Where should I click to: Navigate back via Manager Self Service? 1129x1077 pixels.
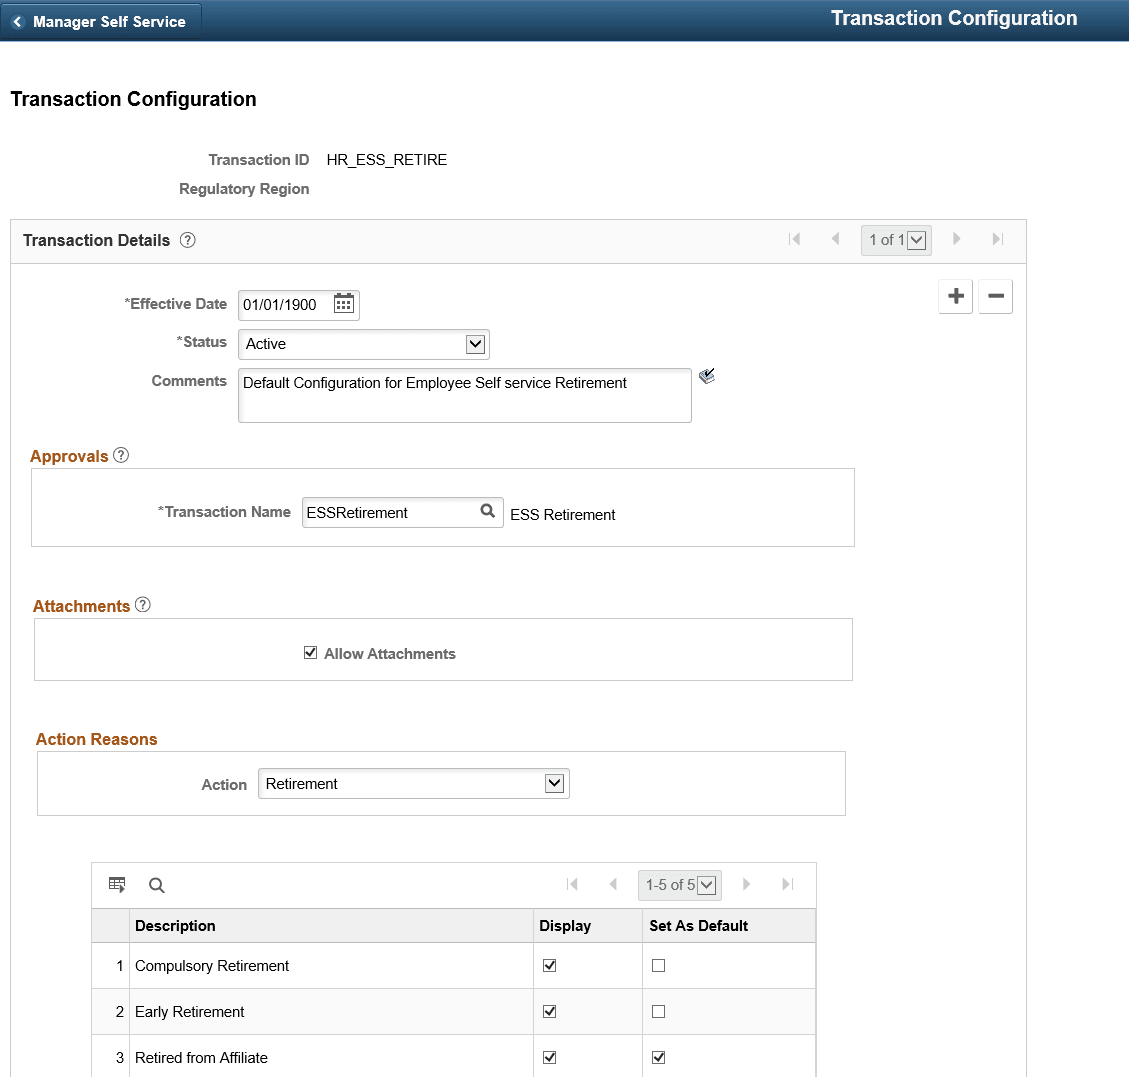click(x=100, y=20)
